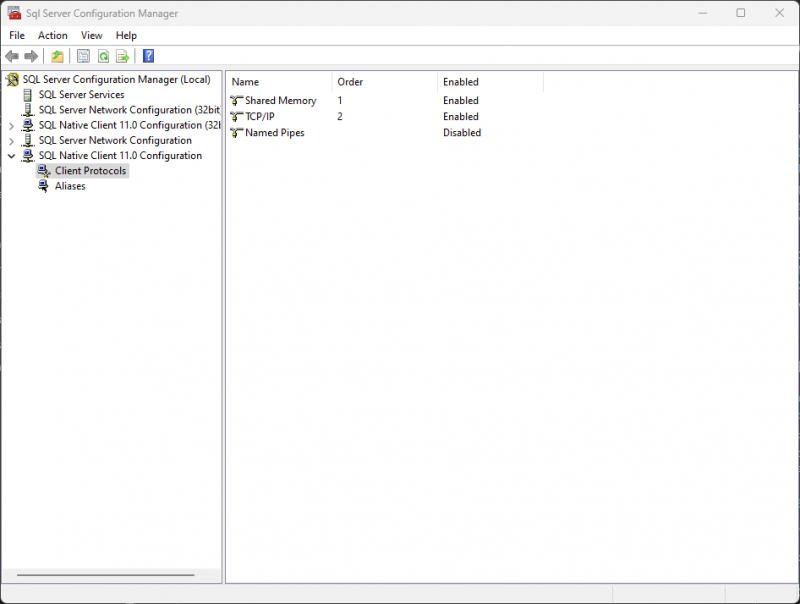Expand SQL Server Network Configuration node
This screenshot has width=800, height=604.
[11, 140]
